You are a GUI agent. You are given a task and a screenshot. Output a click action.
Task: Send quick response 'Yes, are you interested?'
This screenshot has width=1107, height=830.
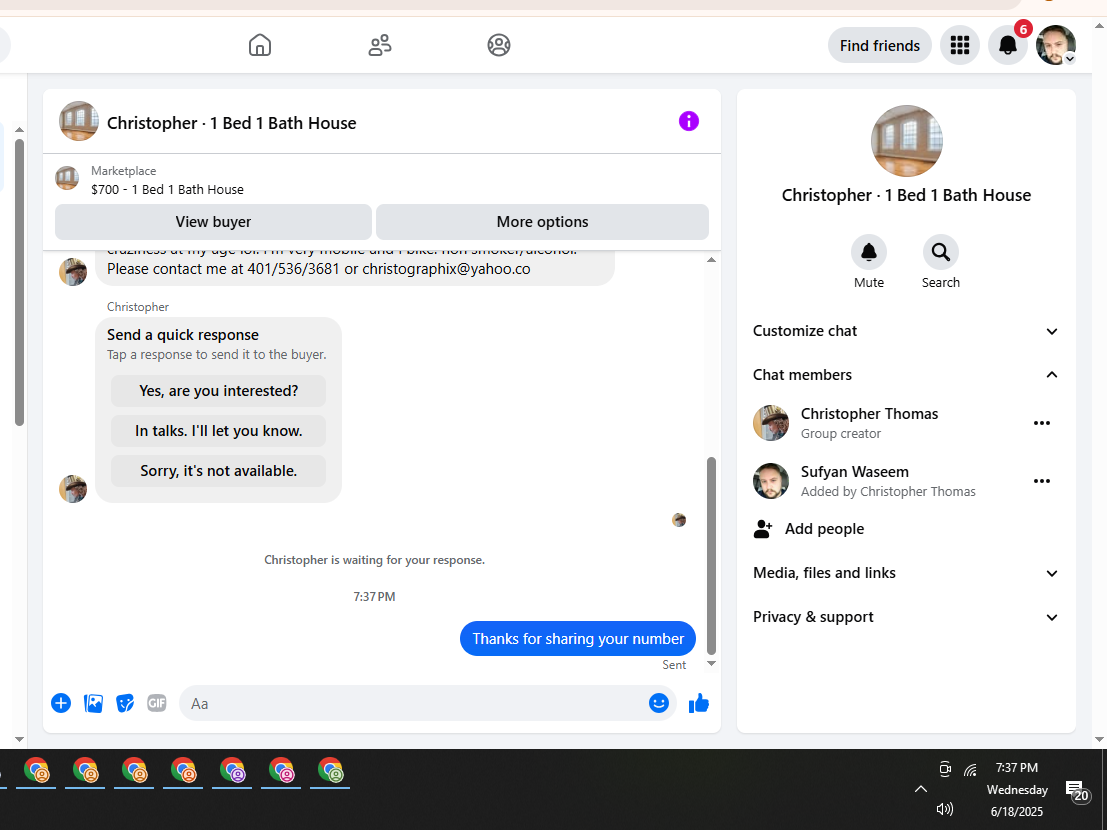pos(218,390)
